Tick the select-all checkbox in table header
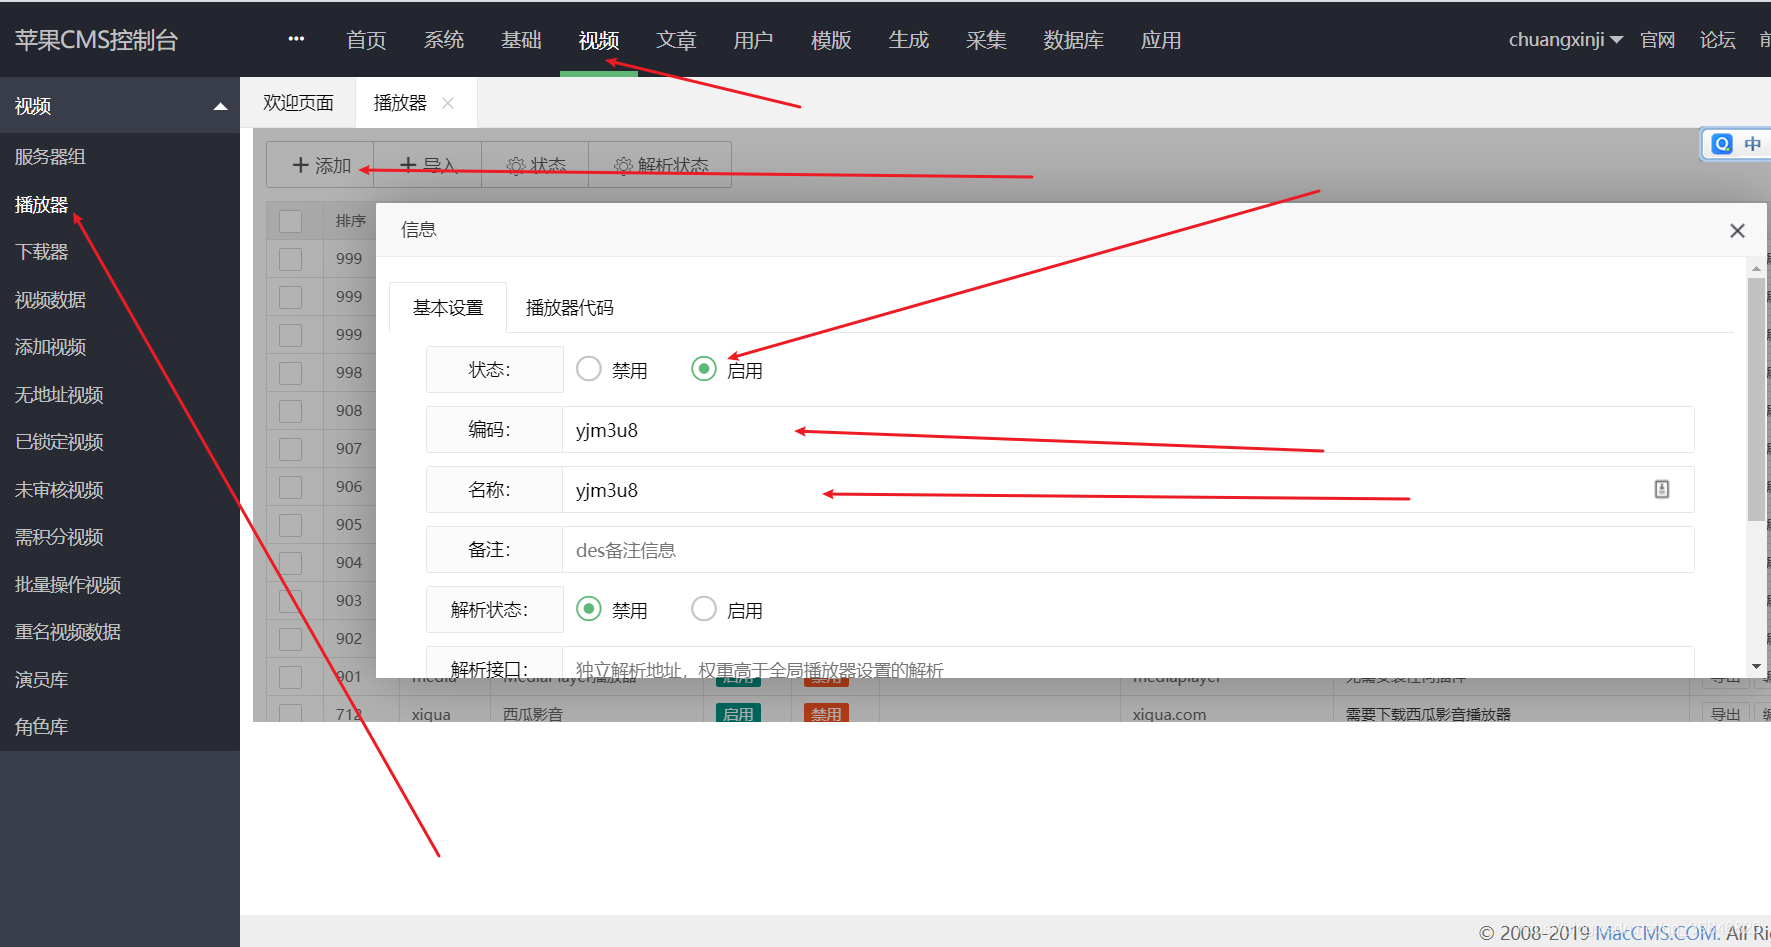 click(x=290, y=221)
